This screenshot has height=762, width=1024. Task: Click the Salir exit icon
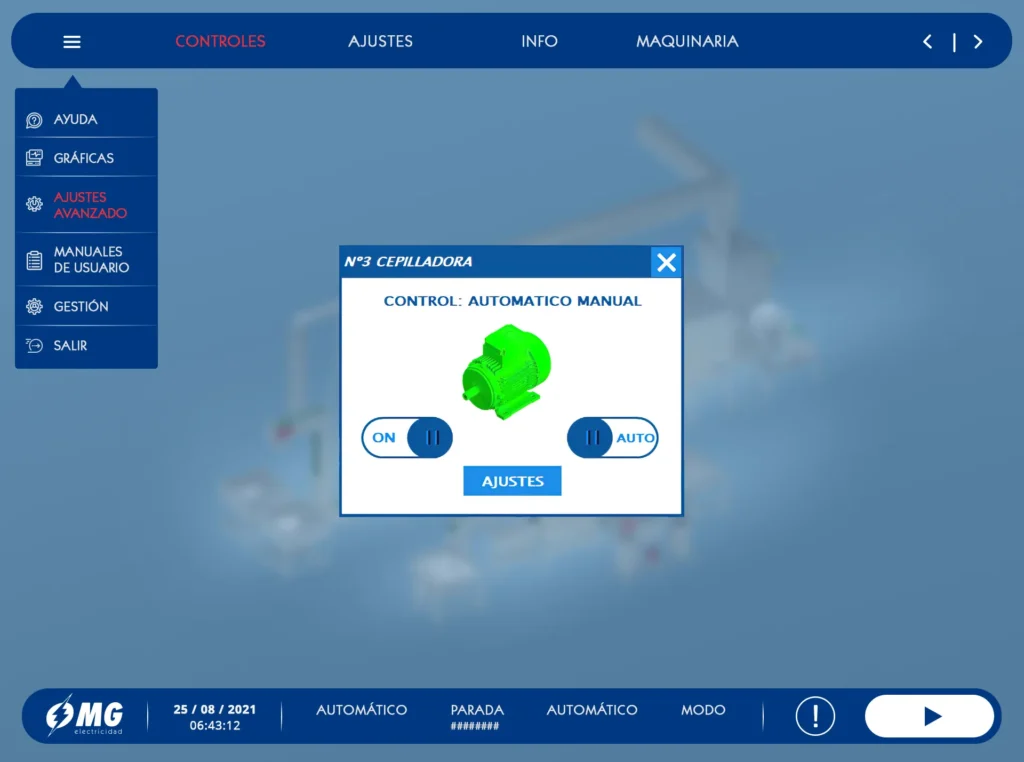coord(34,345)
